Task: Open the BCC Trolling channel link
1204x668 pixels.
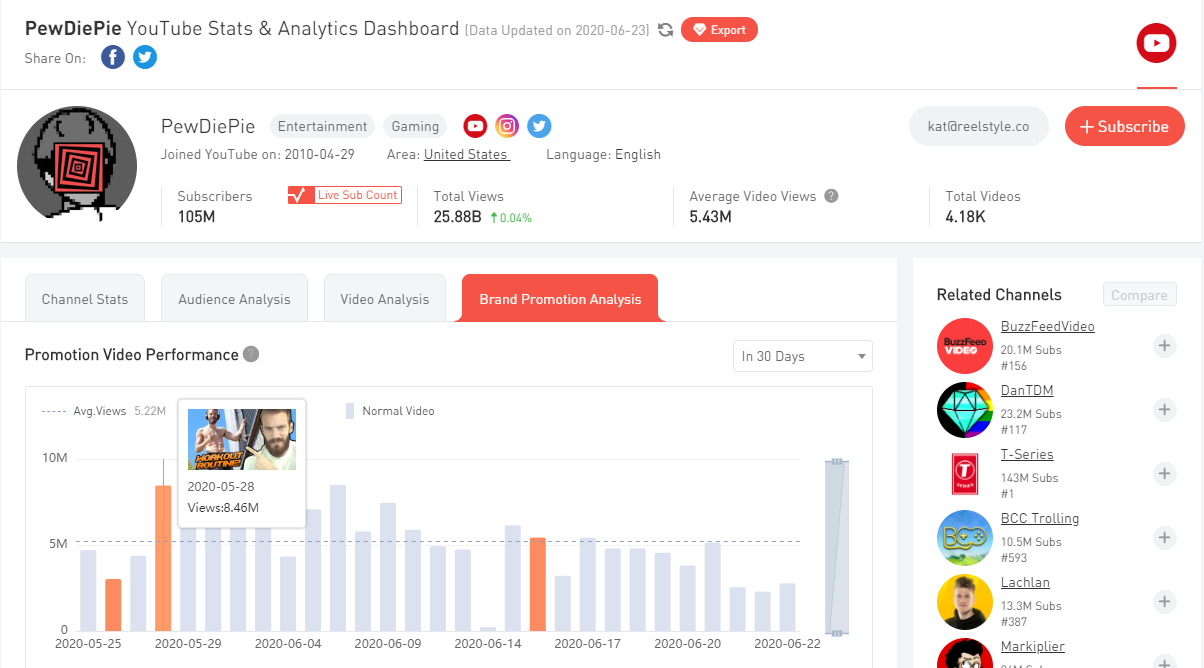Action: click(x=1040, y=519)
